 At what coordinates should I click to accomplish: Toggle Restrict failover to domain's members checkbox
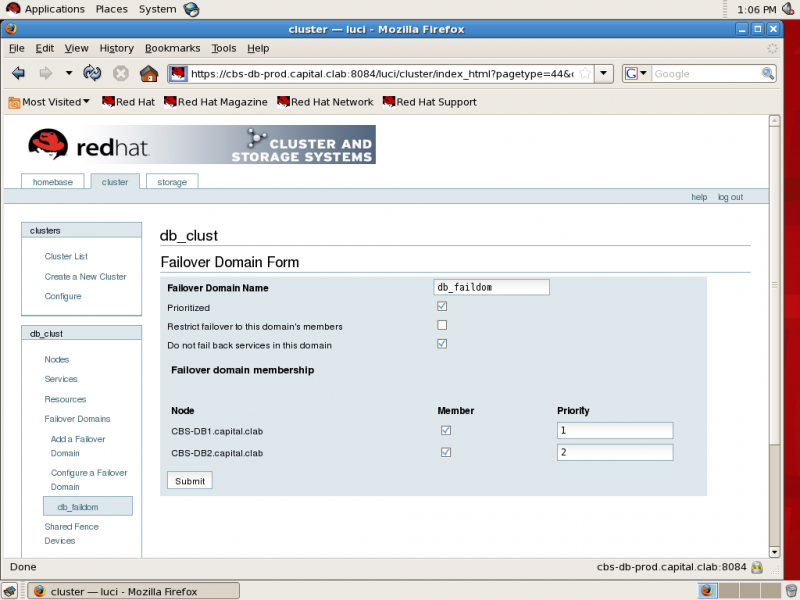pyautogui.click(x=442, y=325)
